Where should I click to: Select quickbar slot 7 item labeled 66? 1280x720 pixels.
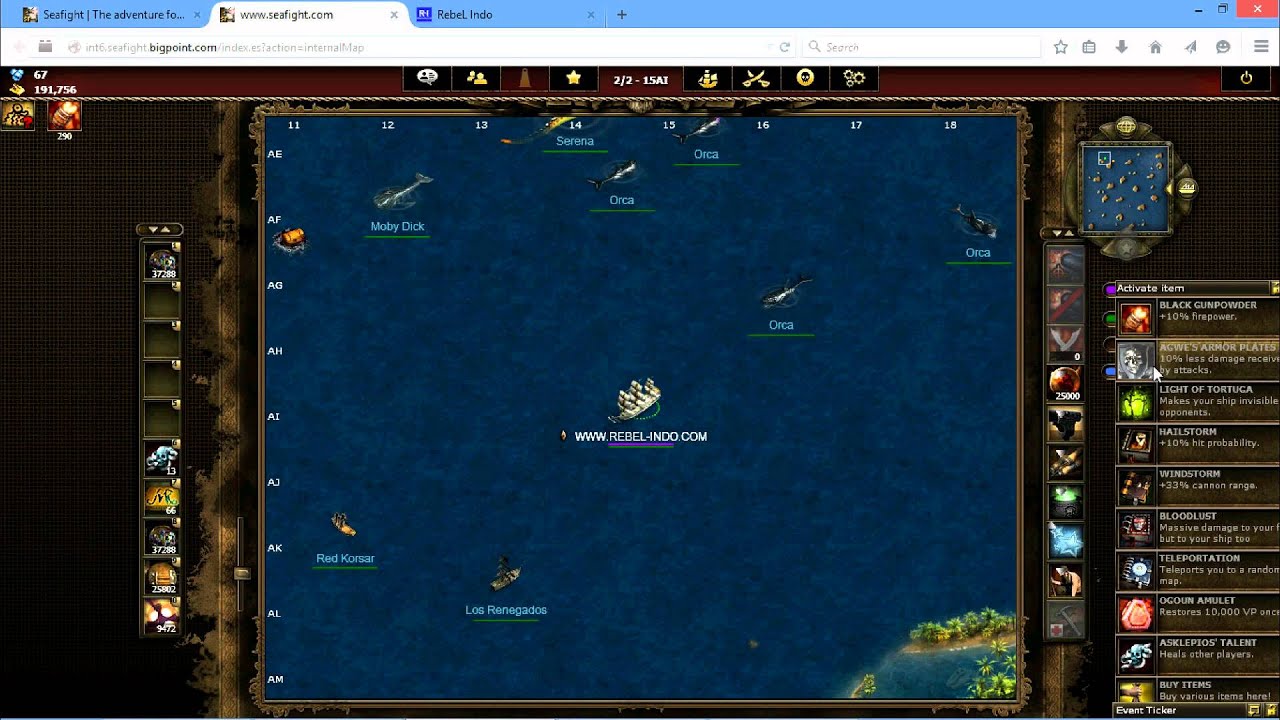(162, 497)
